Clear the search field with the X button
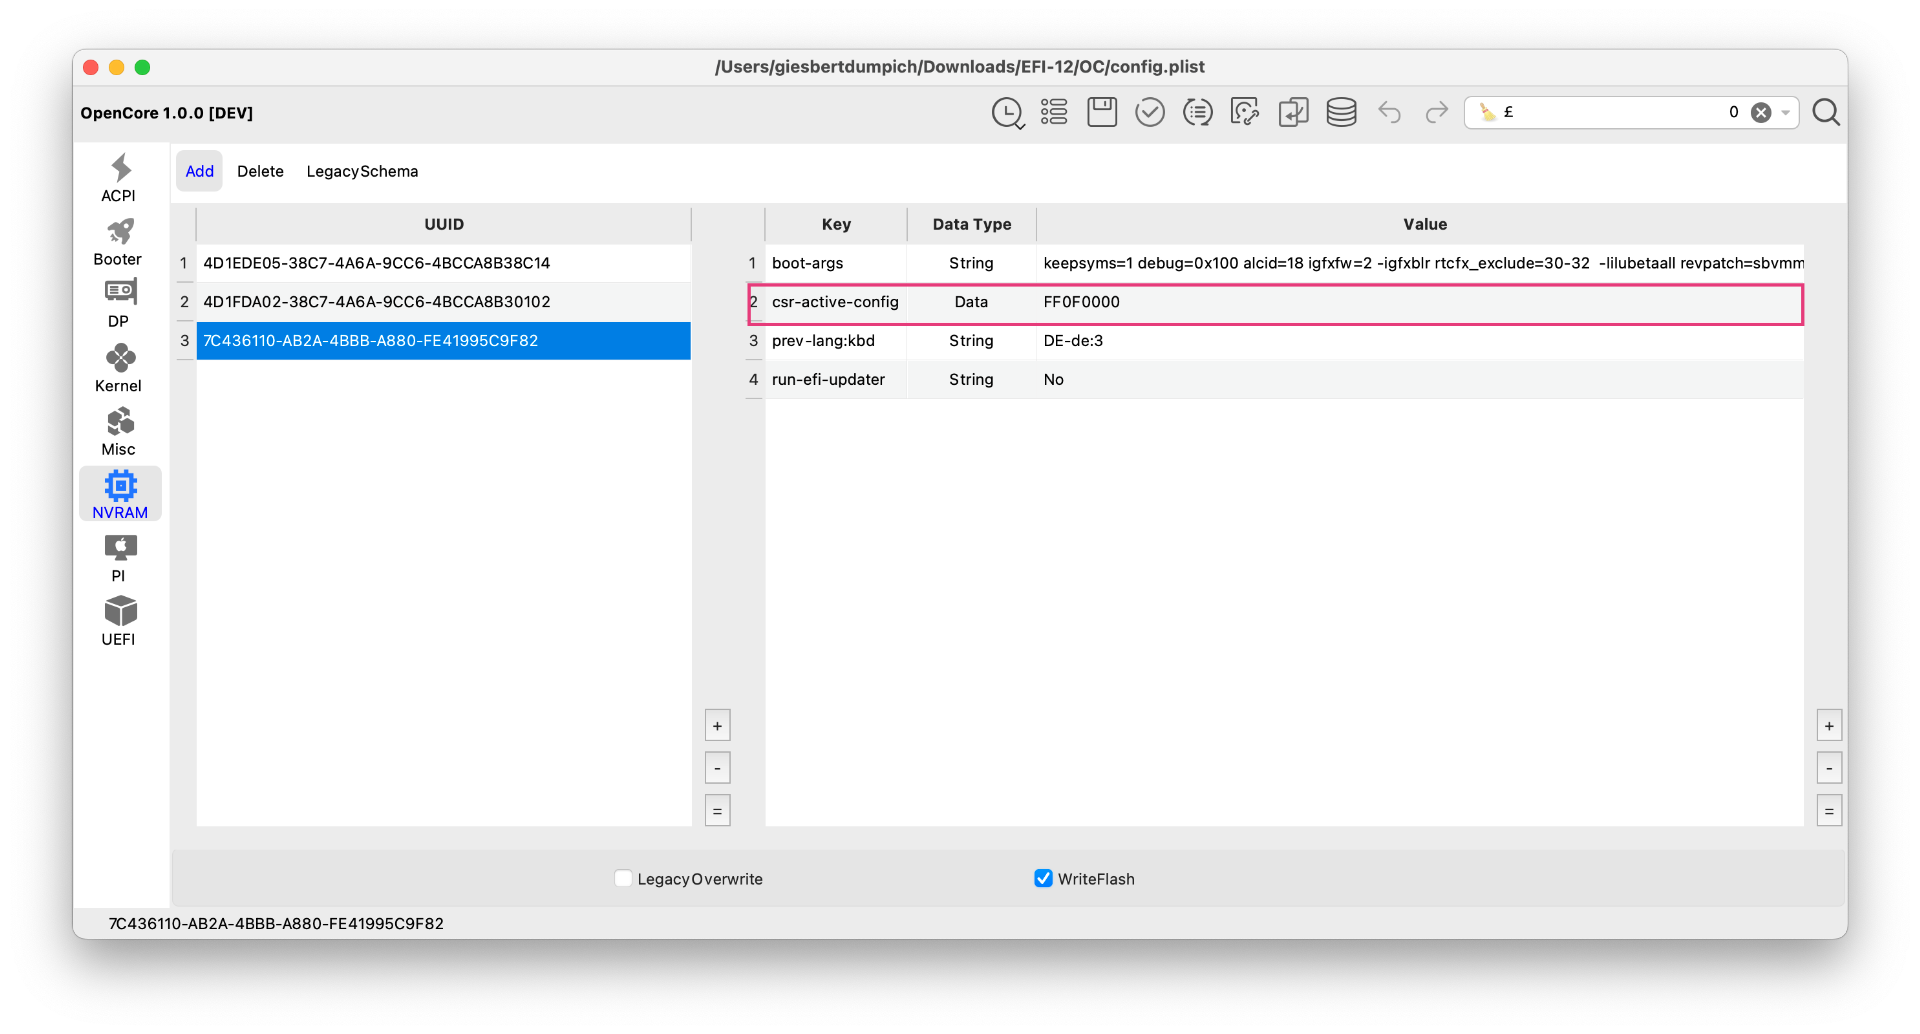Image resolution: width=1920 pixels, height=1034 pixels. [x=1761, y=113]
